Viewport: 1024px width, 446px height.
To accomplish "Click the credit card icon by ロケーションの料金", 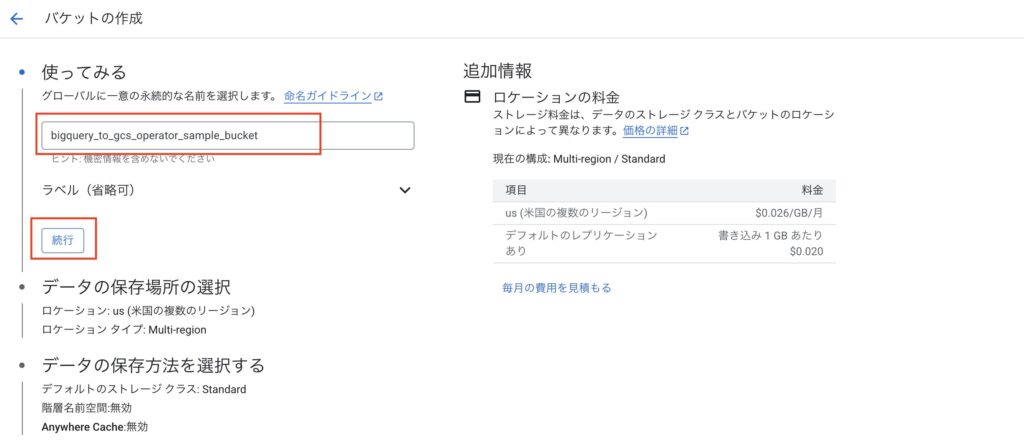I will point(472,97).
